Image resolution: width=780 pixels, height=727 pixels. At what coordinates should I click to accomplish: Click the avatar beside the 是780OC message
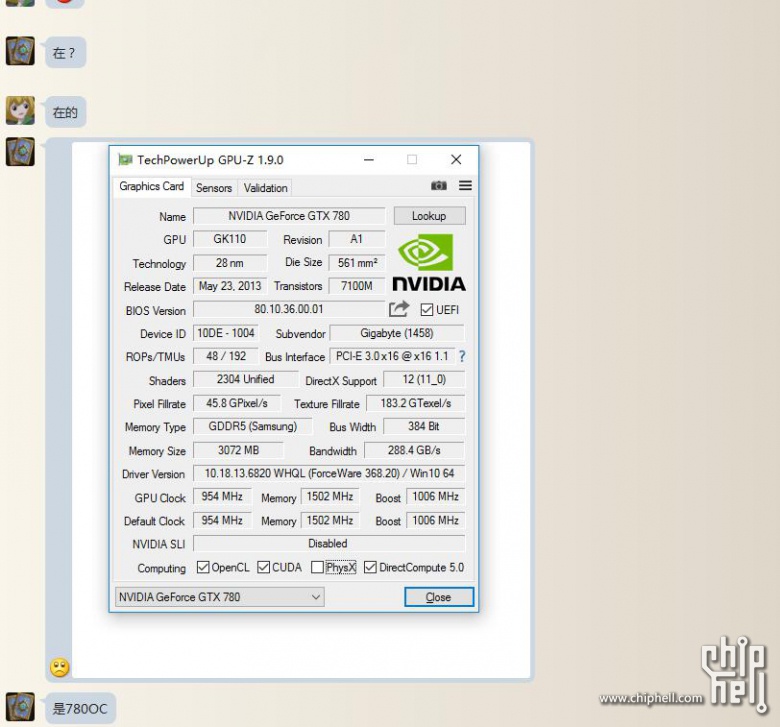[20, 707]
